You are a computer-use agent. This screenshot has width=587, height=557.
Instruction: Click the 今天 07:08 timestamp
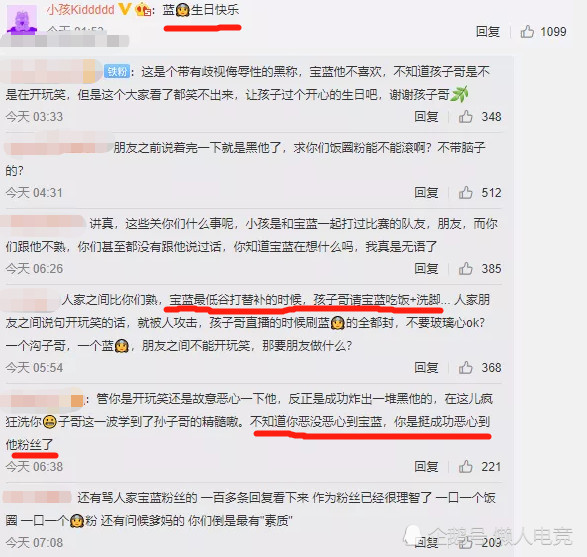pos(34,543)
